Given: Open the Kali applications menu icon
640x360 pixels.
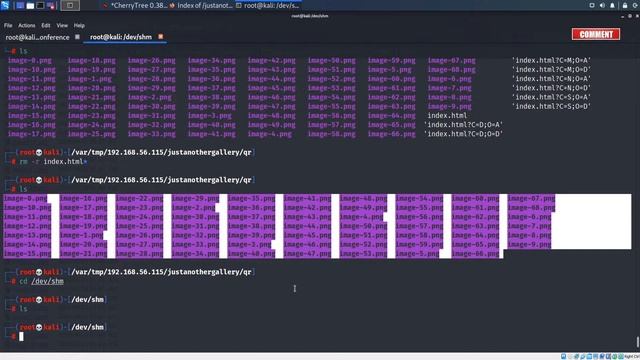Looking at the screenshot, I should (x=5, y=5).
